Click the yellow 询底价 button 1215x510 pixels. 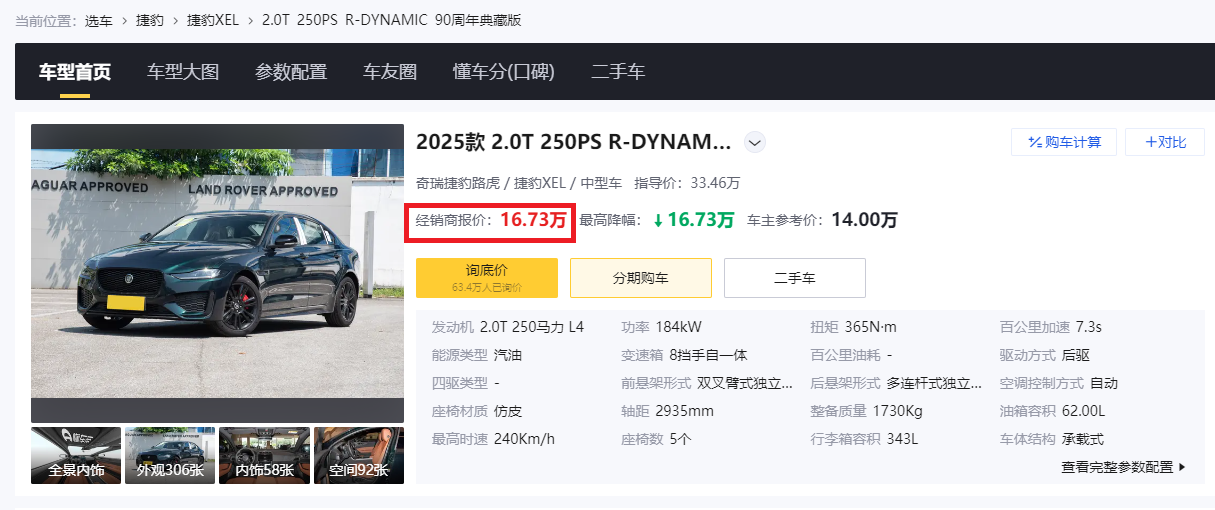tap(487, 277)
